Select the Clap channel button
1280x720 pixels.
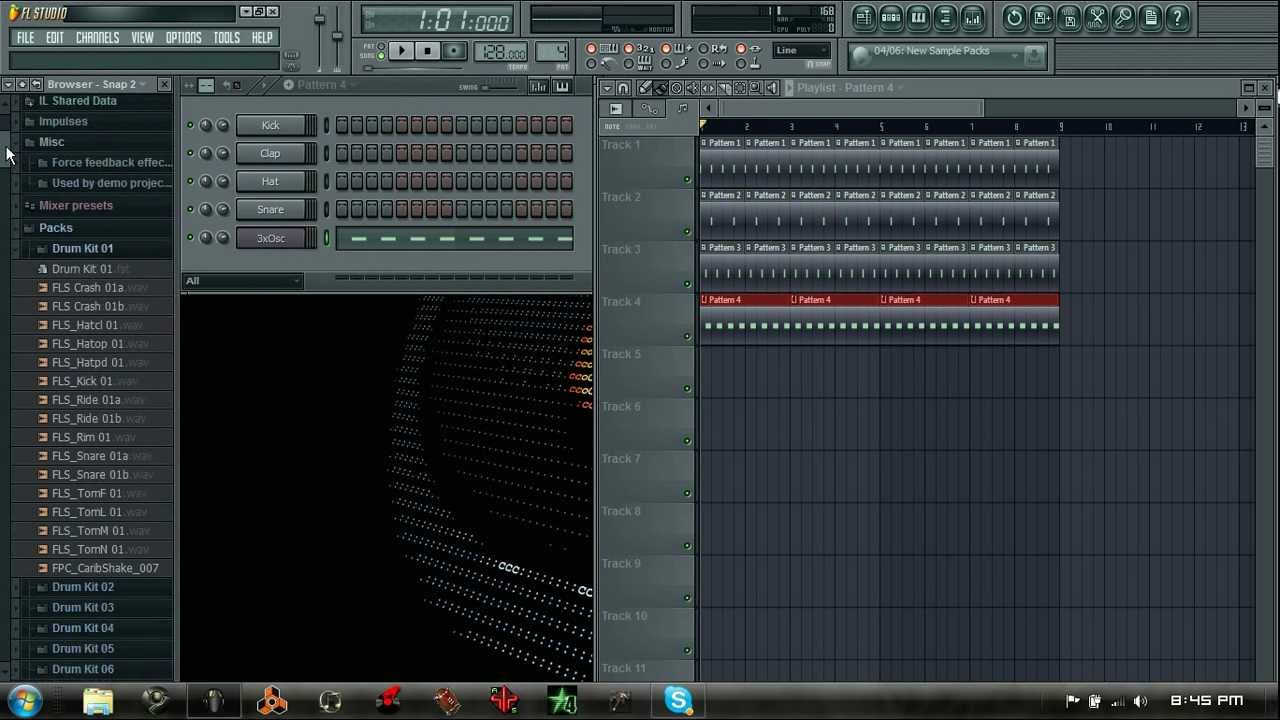pyautogui.click(x=270, y=154)
